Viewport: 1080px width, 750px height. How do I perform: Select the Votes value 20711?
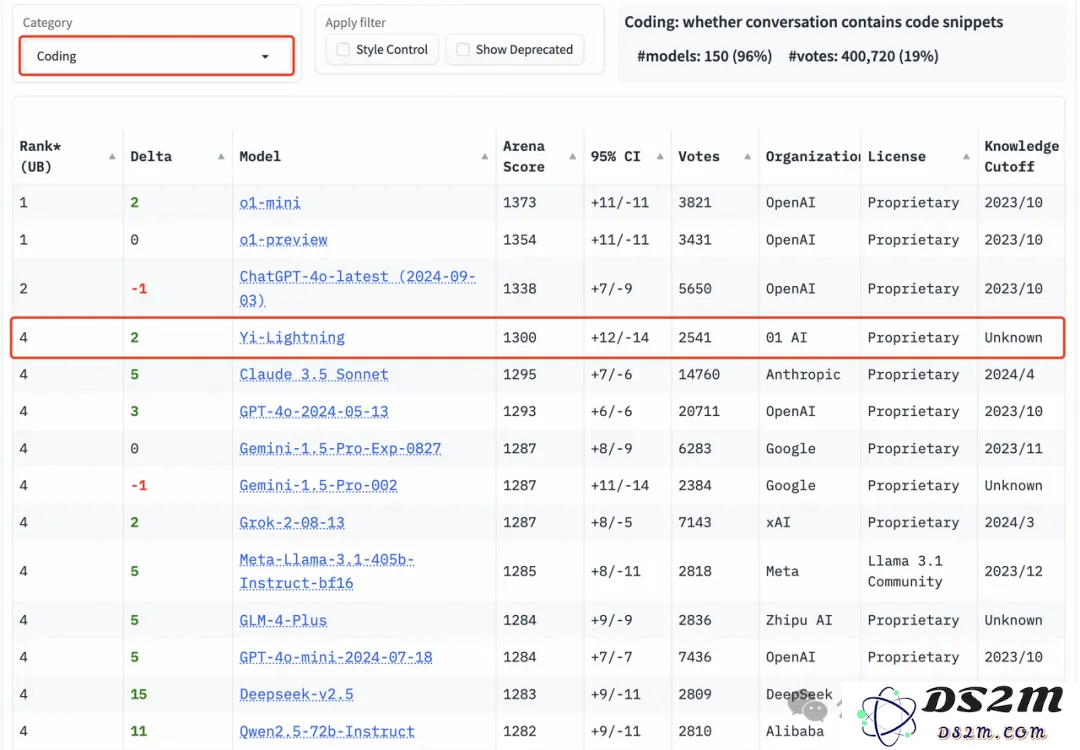[699, 412]
